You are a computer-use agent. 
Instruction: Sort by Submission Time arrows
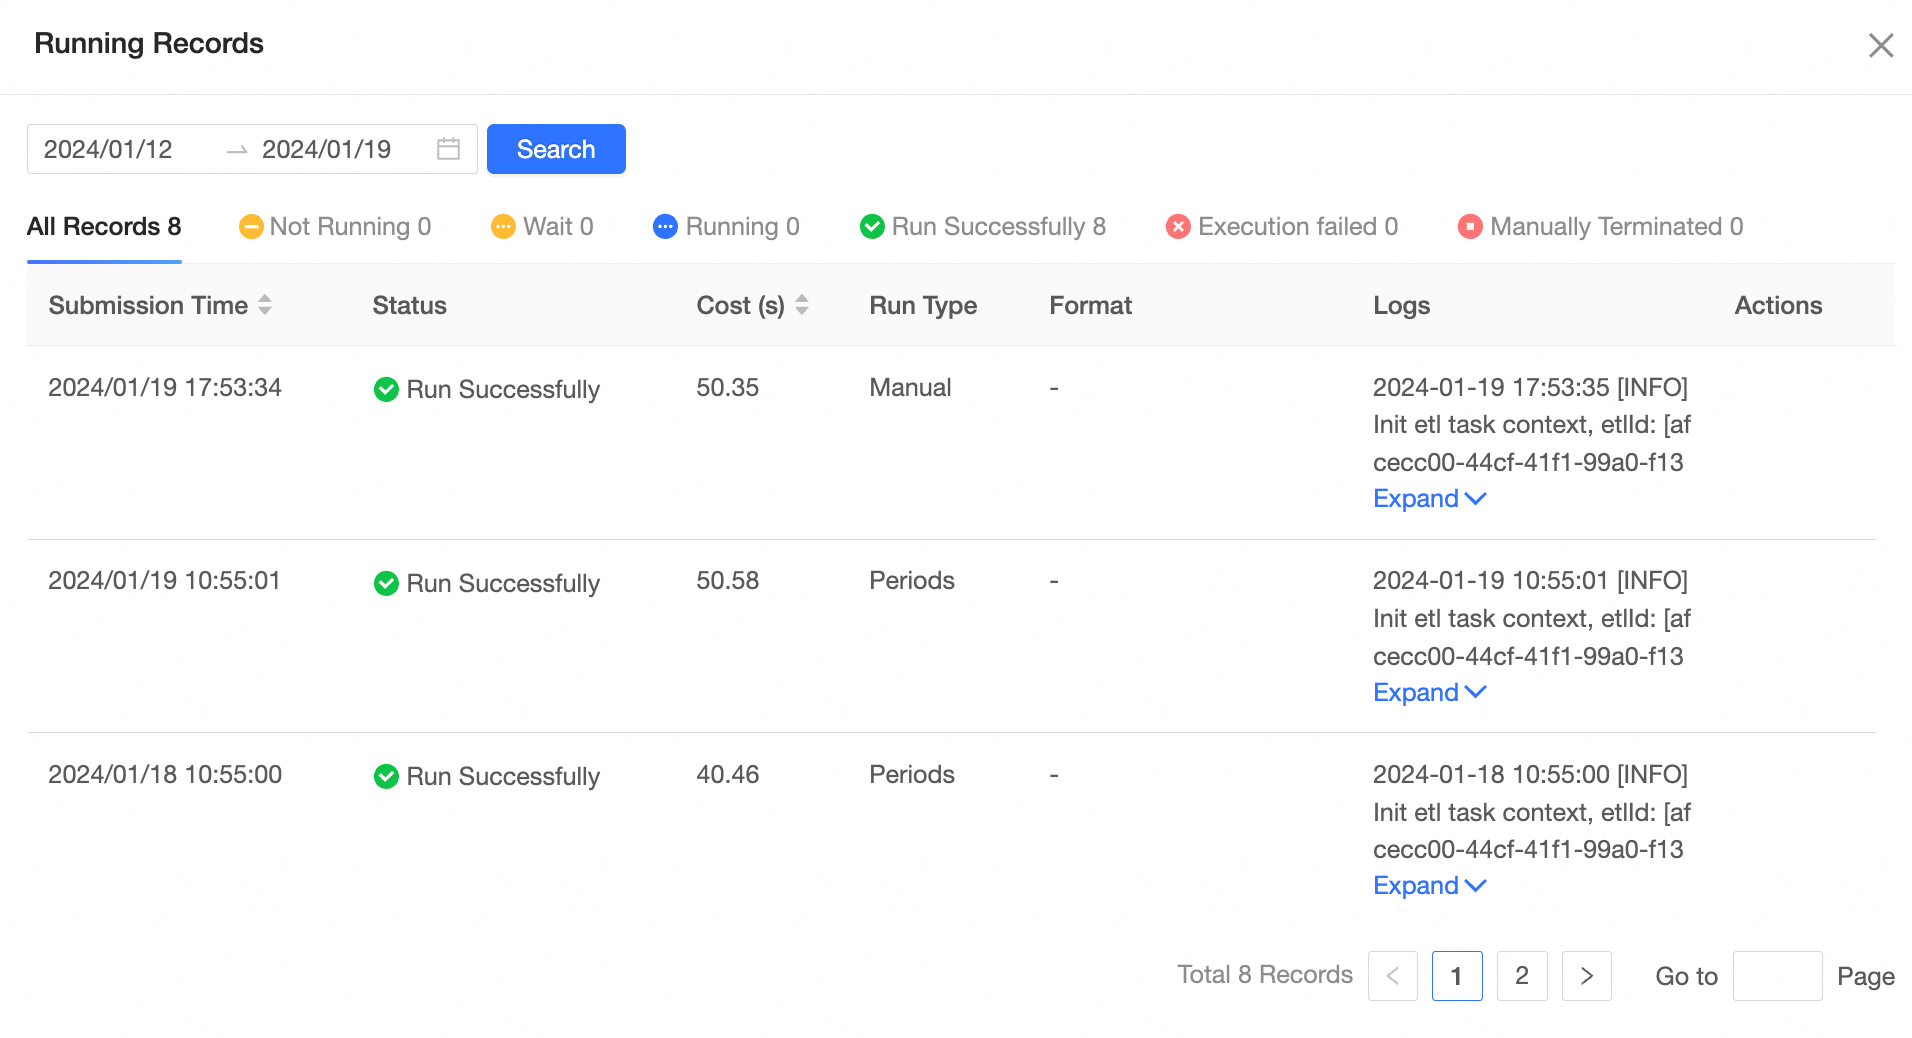[x=265, y=305]
